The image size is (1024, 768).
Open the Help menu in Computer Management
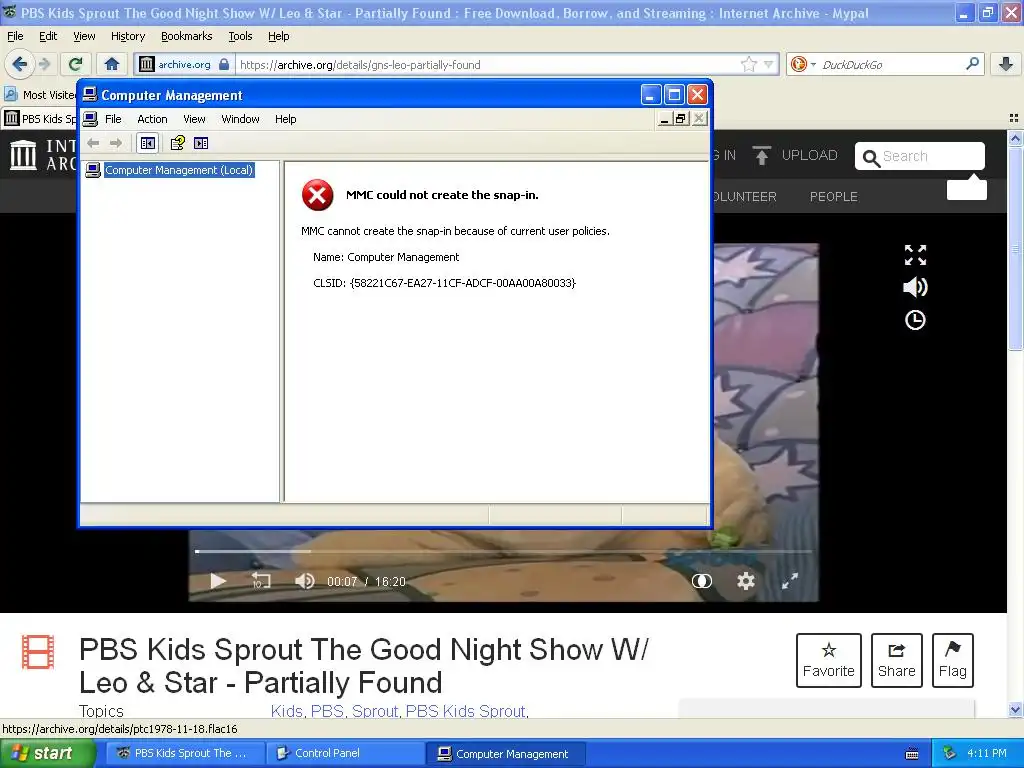click(285, 119)
